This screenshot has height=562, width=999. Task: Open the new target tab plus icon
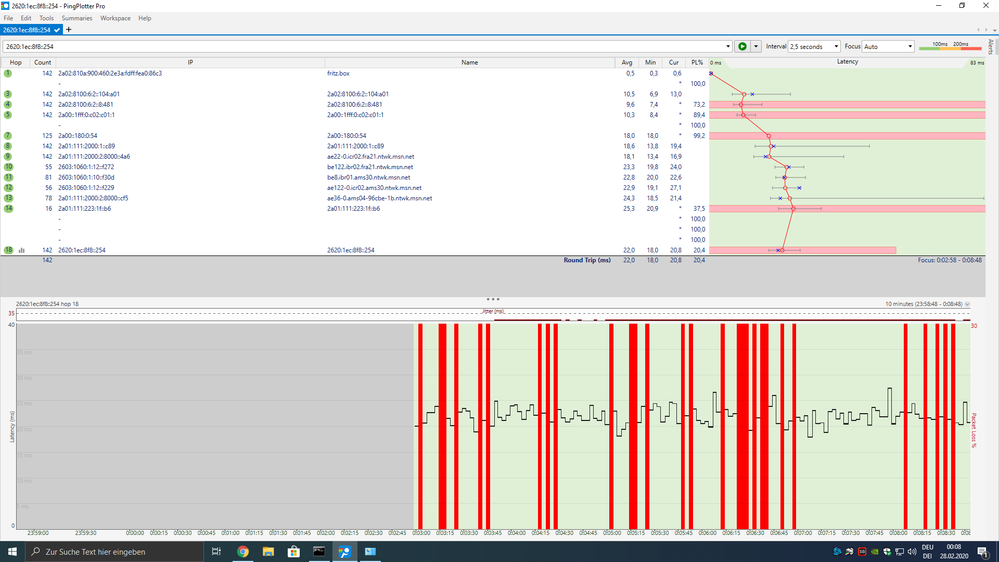click(x=69, y=30)
